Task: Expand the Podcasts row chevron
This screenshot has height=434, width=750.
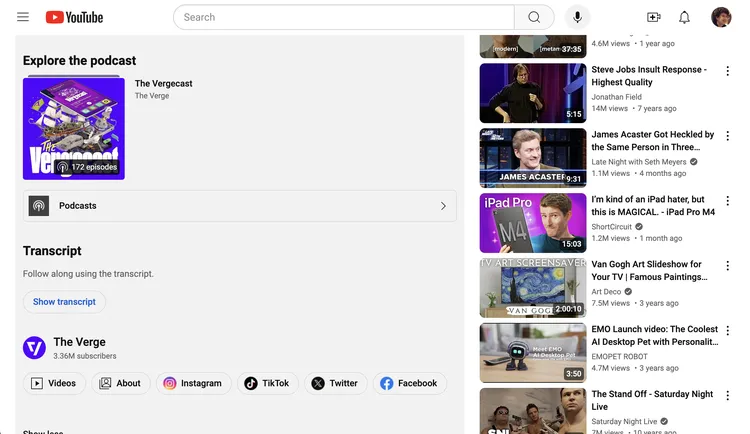Action: (x=443, y=206)
